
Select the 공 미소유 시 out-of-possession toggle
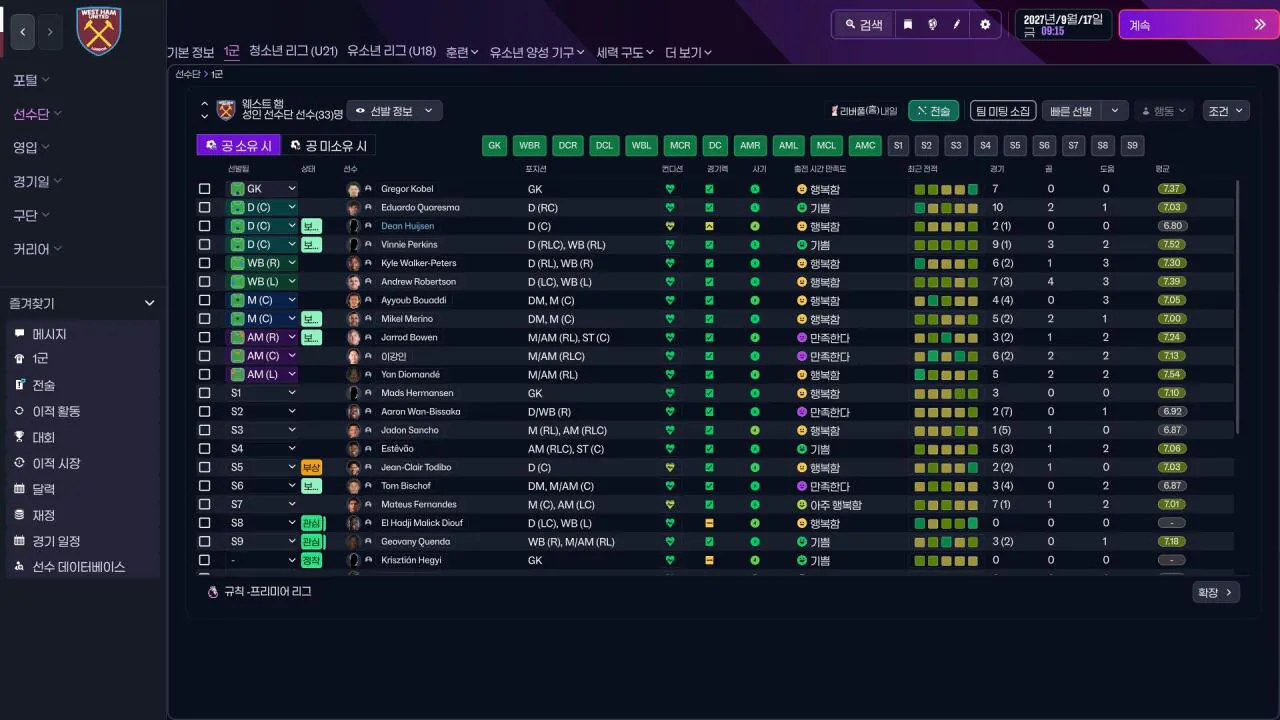click(328, 146)
